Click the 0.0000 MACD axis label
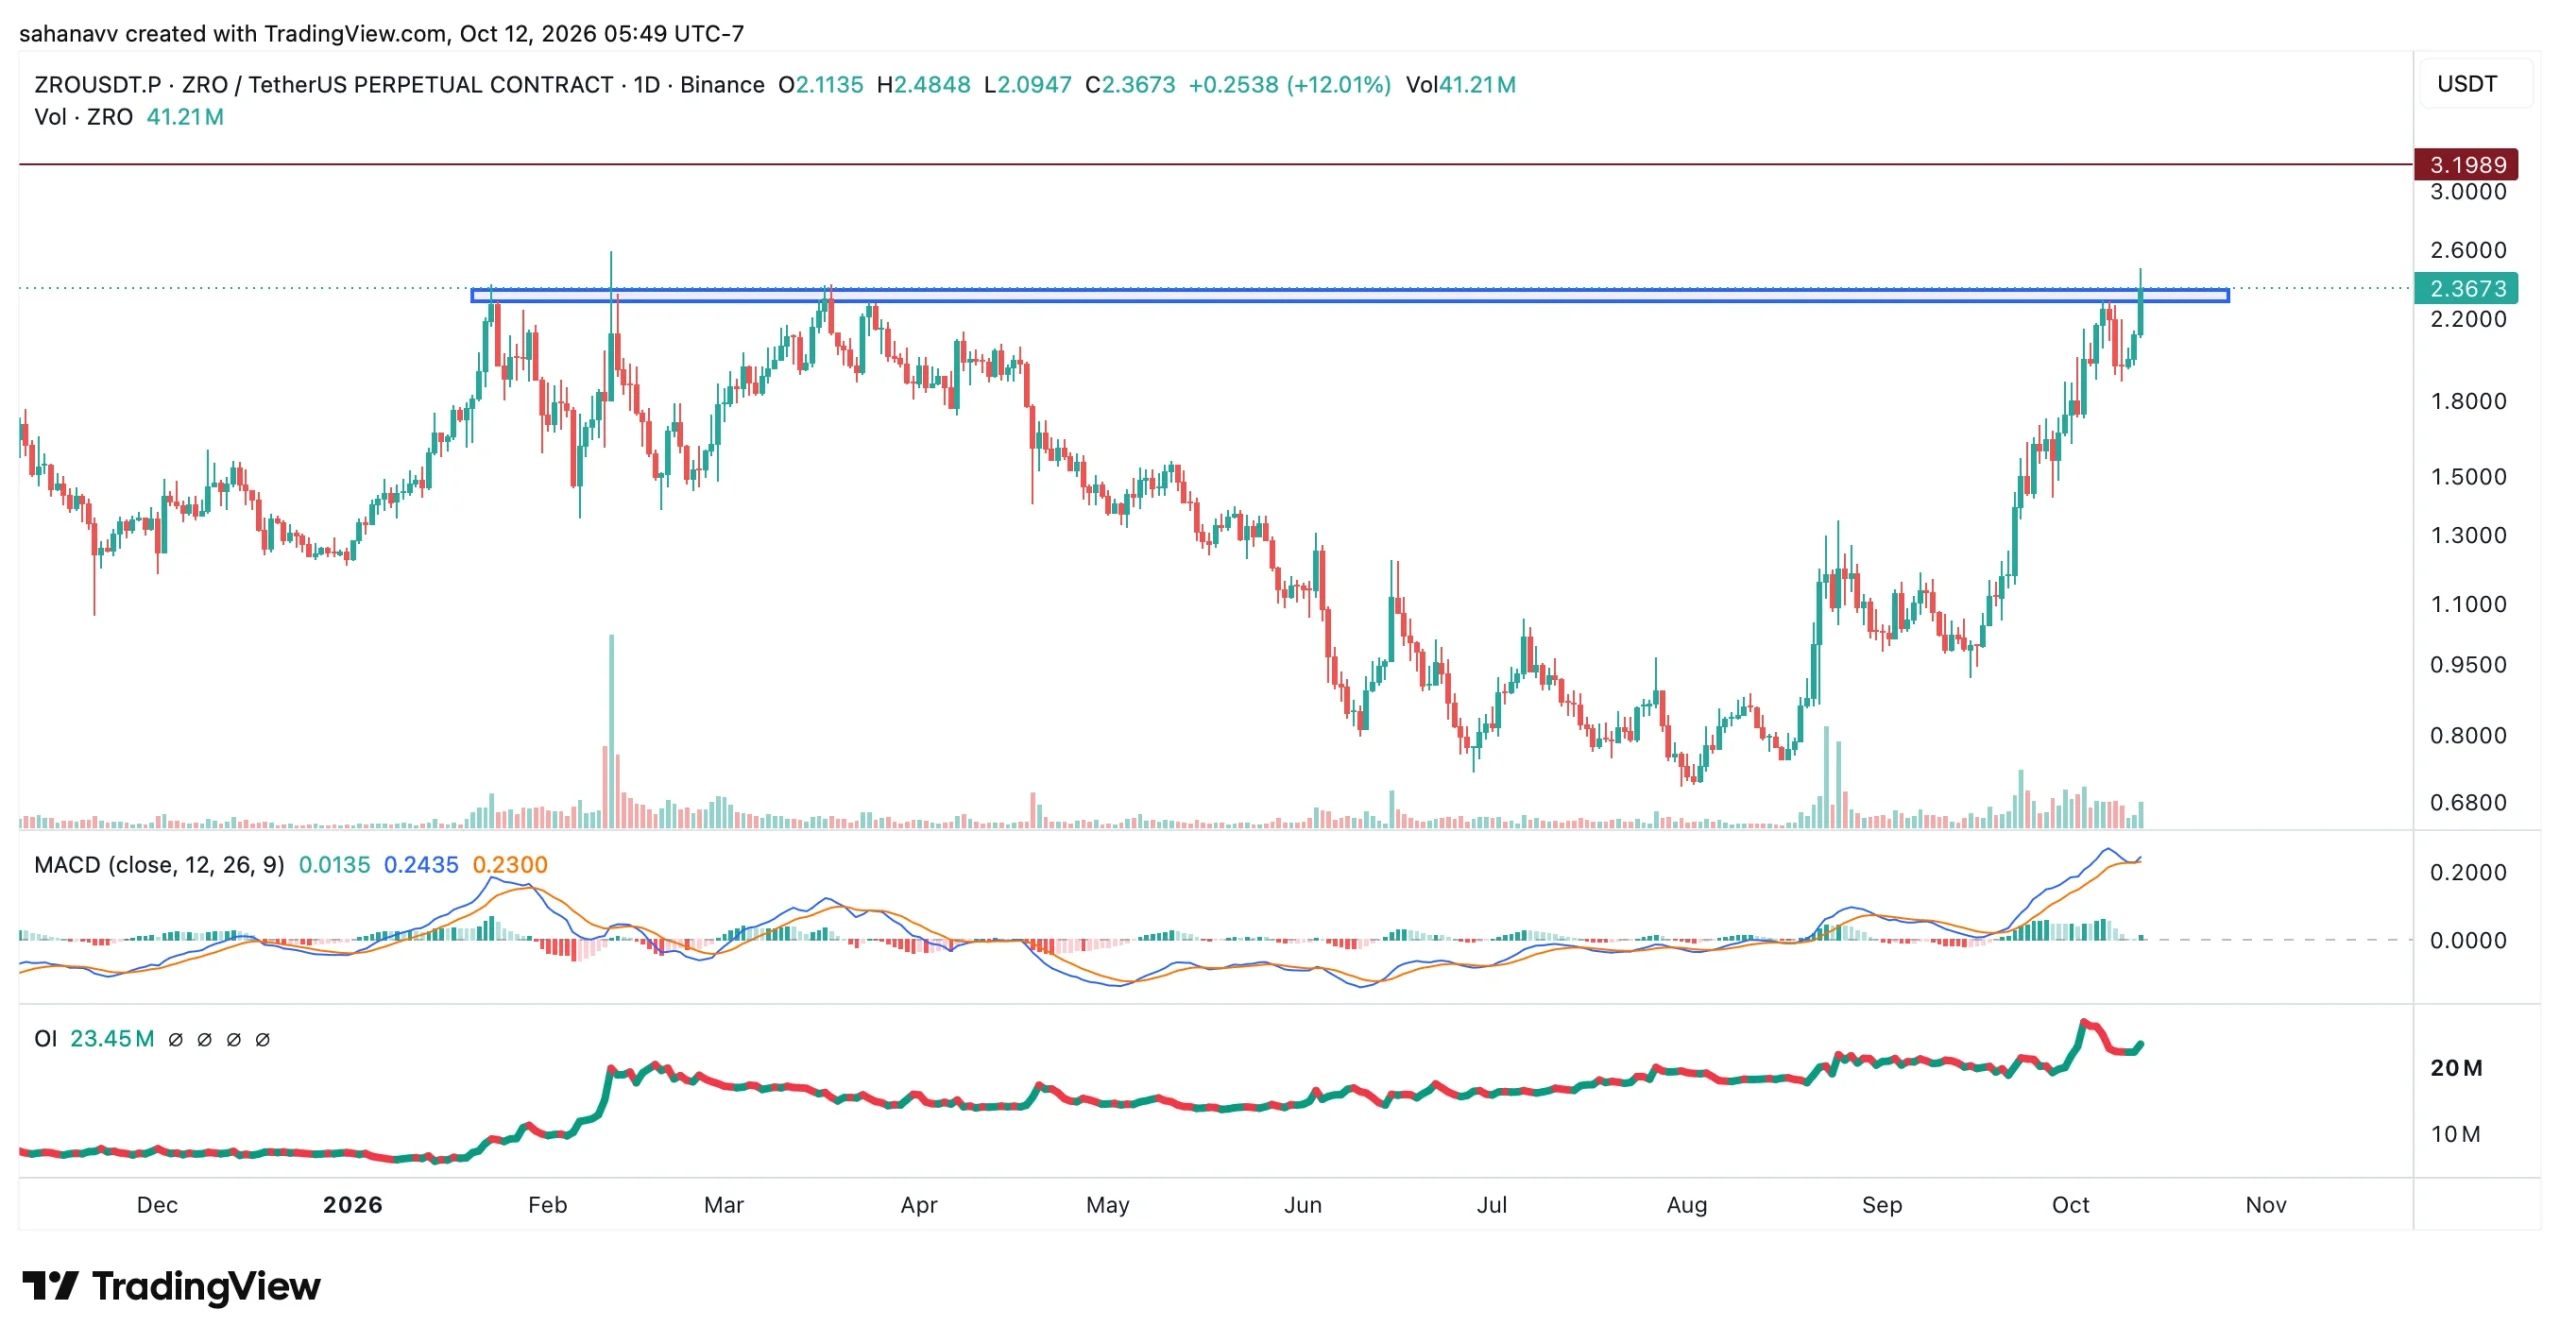2560x1343 pixels. [2468, 940]
